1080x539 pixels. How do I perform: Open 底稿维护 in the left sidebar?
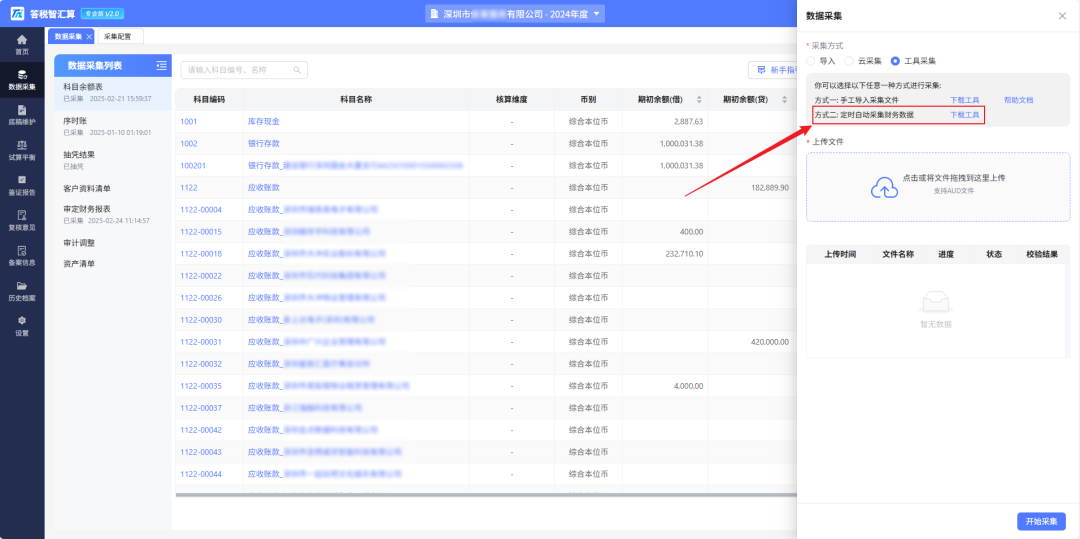(x=22, y=115)
